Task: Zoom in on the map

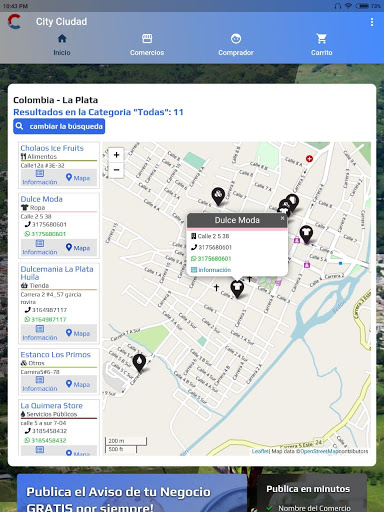Action: [x=116, y=155]
